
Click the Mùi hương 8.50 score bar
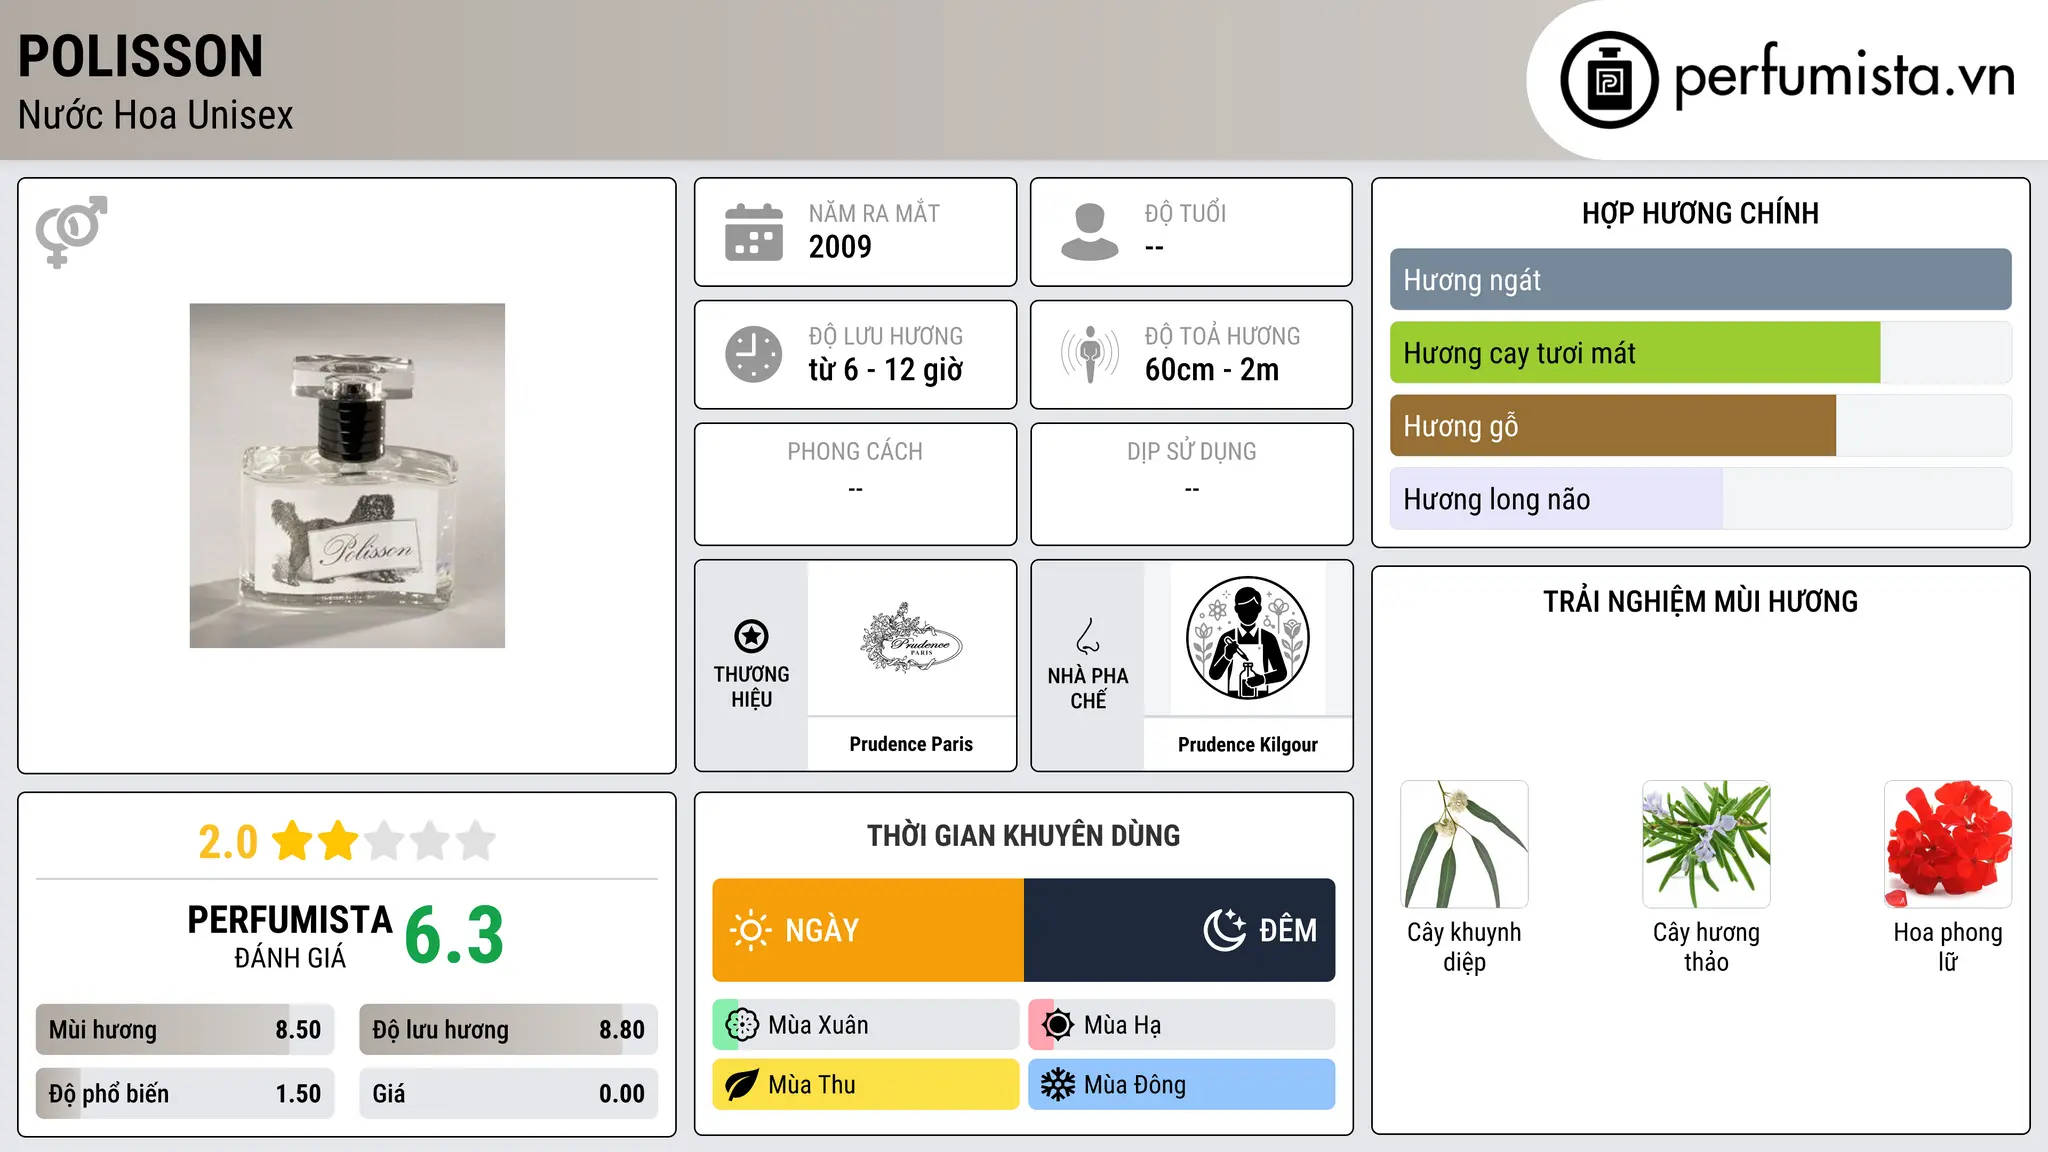tap(185, 1030)
